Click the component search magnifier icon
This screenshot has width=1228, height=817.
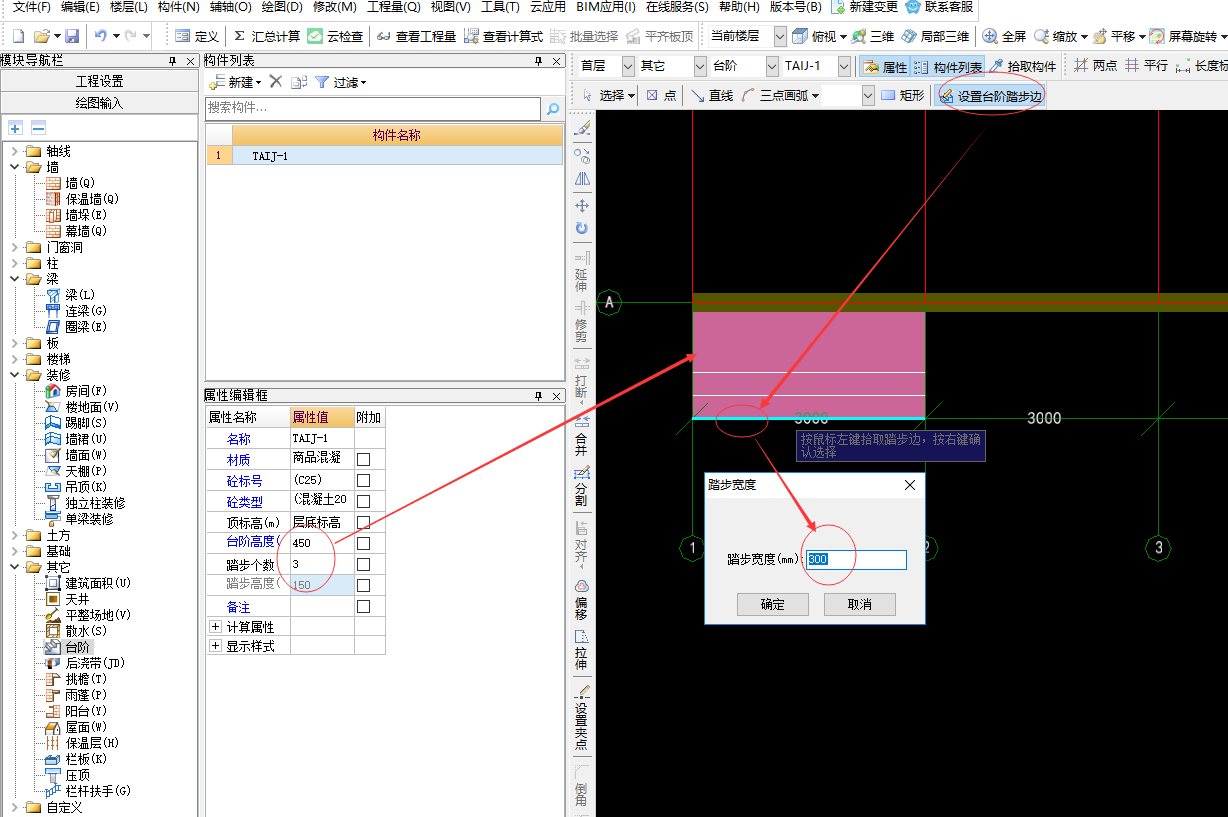point(551,108)
